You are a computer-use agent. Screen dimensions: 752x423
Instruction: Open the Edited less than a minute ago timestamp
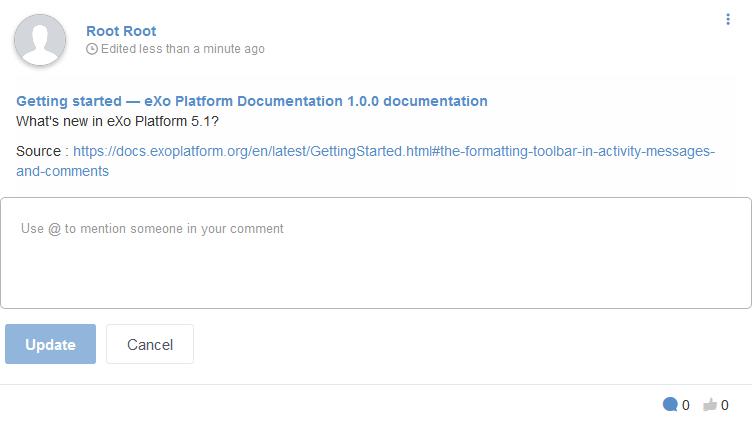[183, 49]
